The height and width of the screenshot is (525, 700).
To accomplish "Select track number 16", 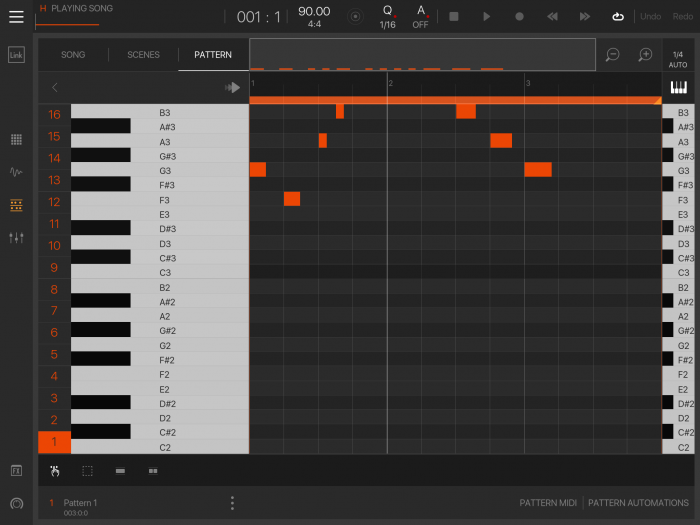I will (x=54, y=115).
